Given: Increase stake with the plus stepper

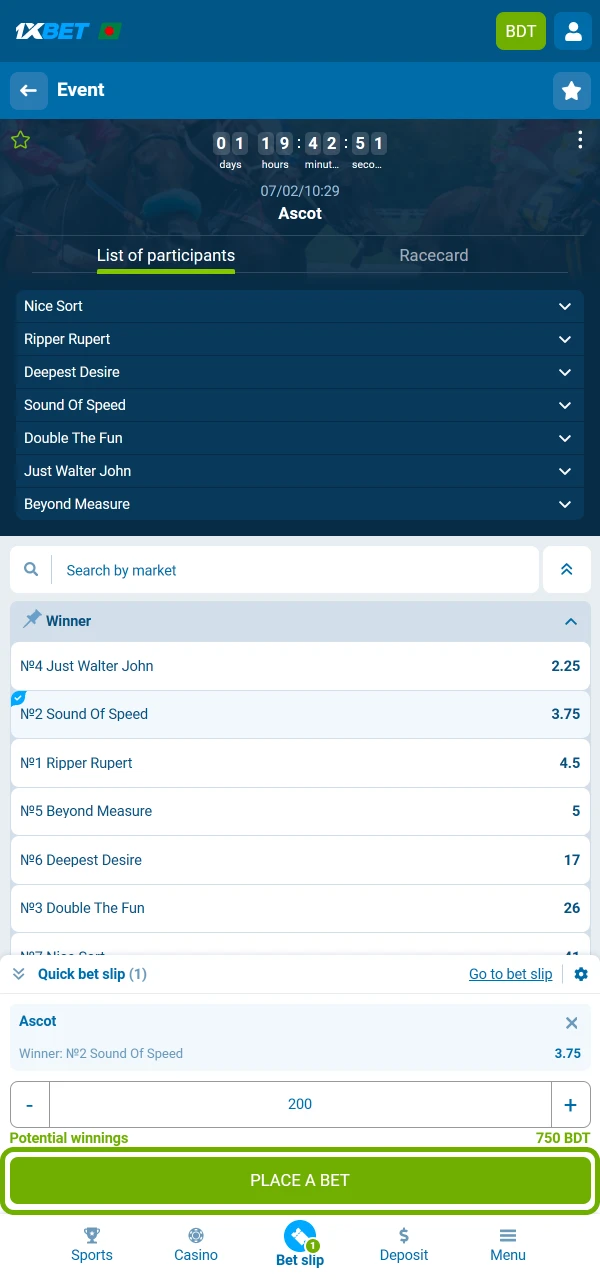Looking at the screenshot, I should [x=571, y=1105].
